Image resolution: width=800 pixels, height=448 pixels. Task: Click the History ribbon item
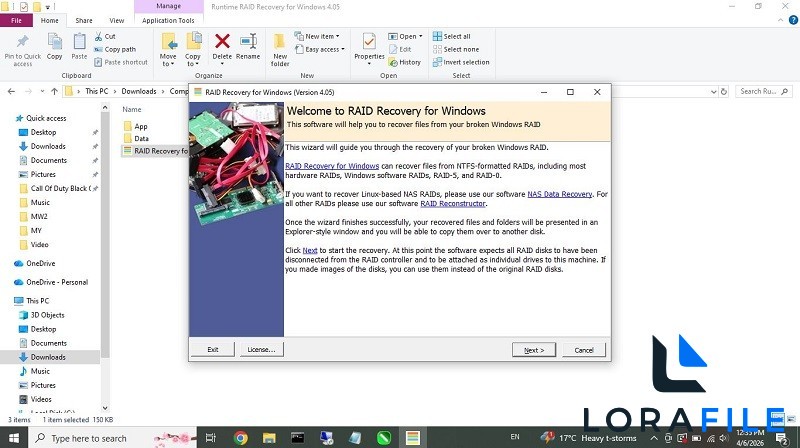click(x=405, y=62)
